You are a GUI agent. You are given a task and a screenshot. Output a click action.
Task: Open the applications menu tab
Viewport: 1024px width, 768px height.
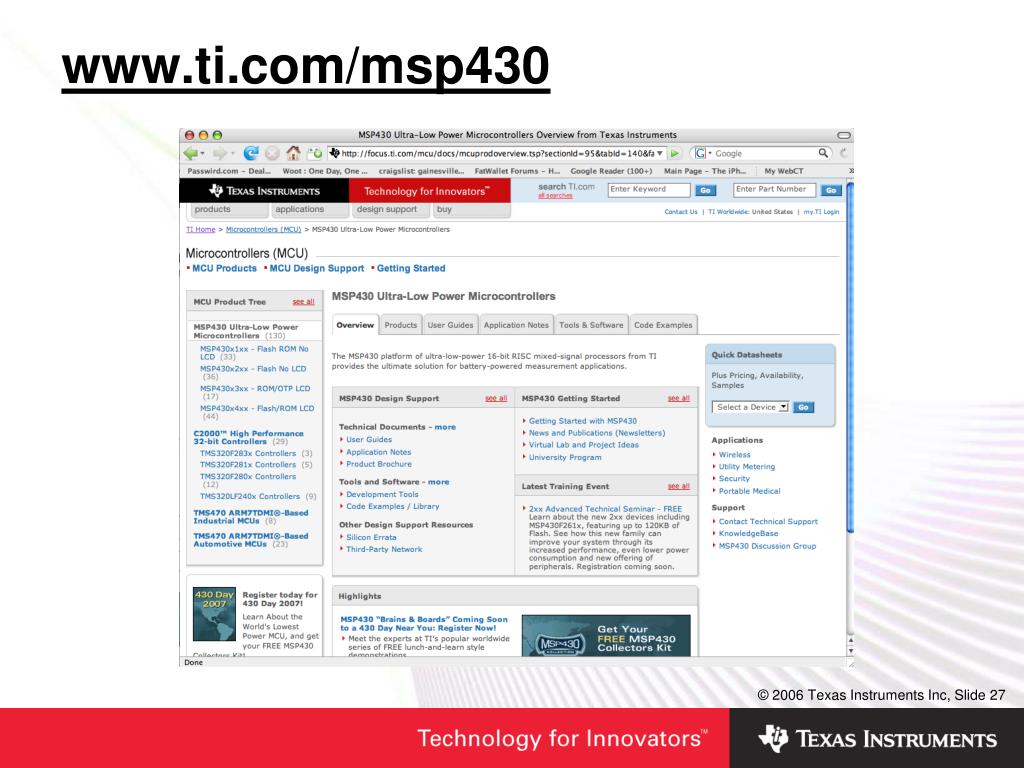click(310, 210)
